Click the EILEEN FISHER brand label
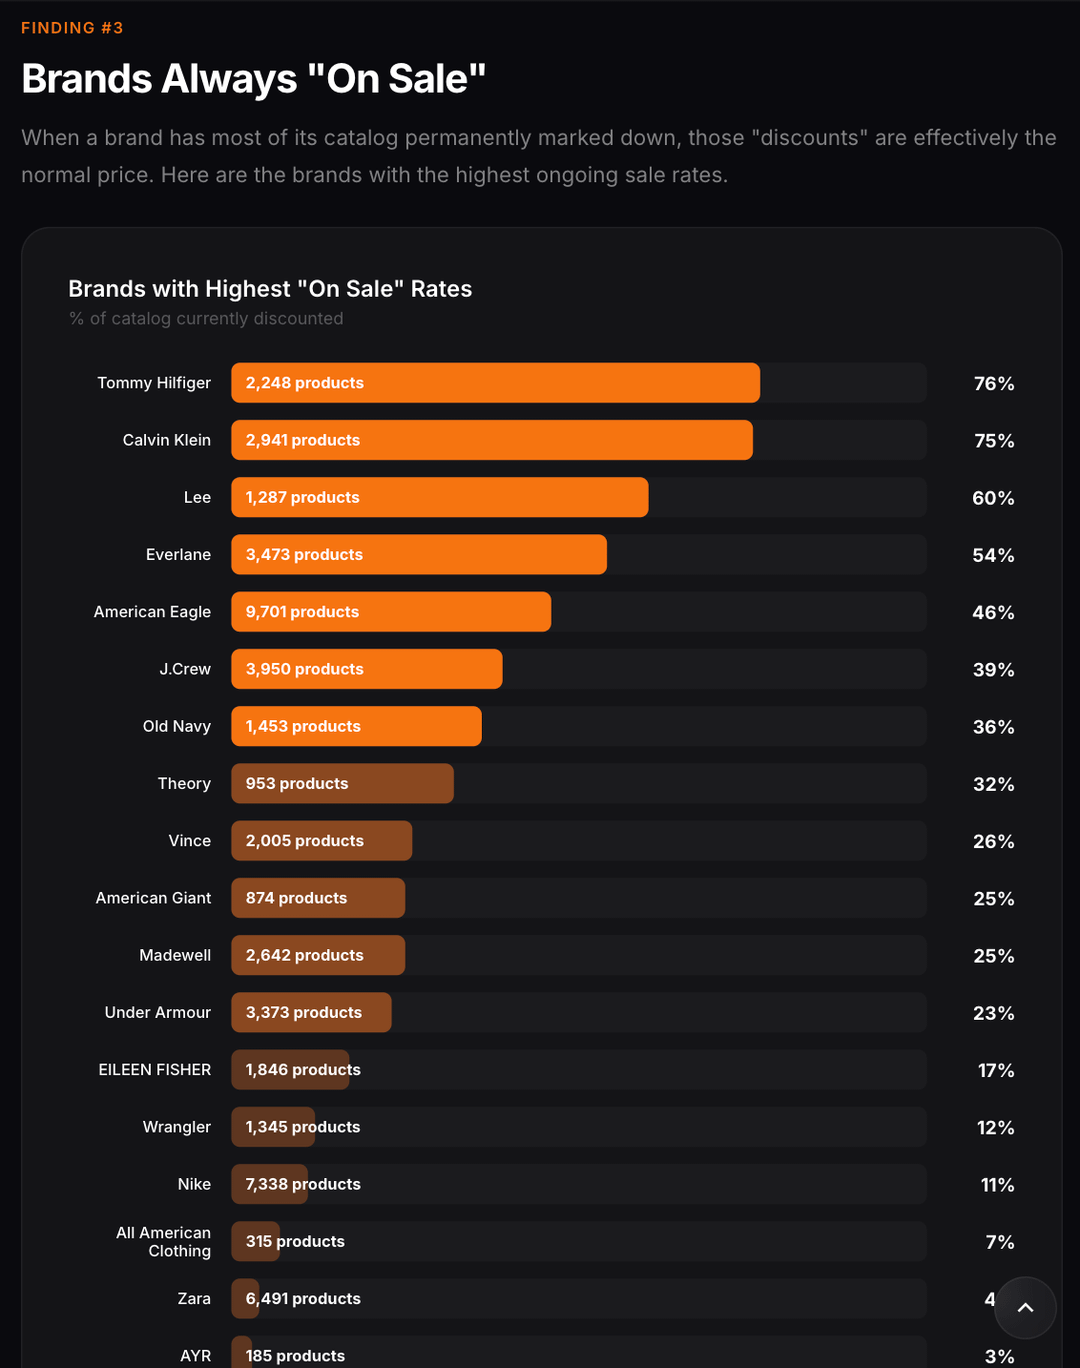Viewport: 1080px width, 1368px height. (x=155, y=1070)
